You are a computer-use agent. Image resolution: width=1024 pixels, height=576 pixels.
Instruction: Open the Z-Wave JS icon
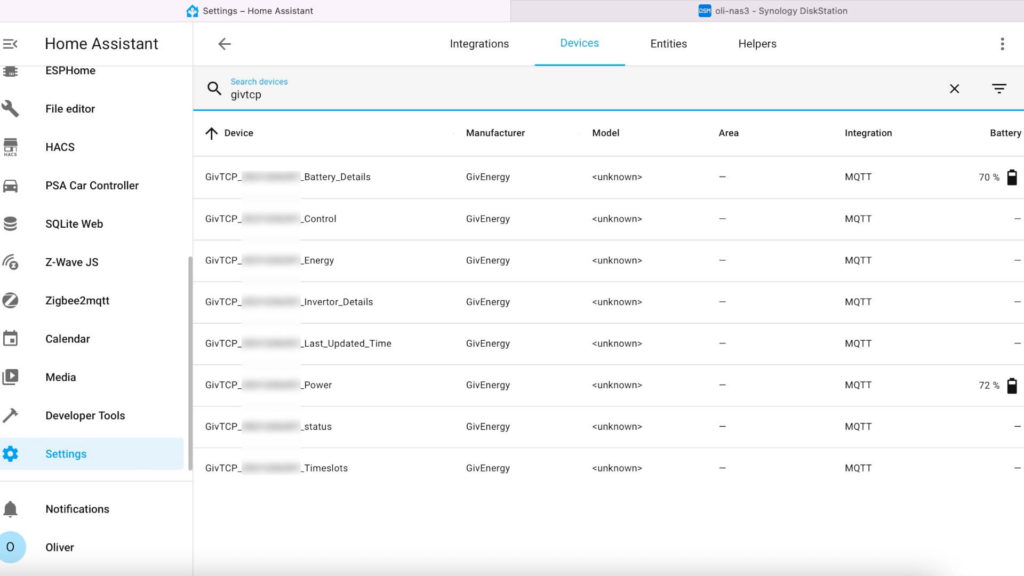coord(10,262)
